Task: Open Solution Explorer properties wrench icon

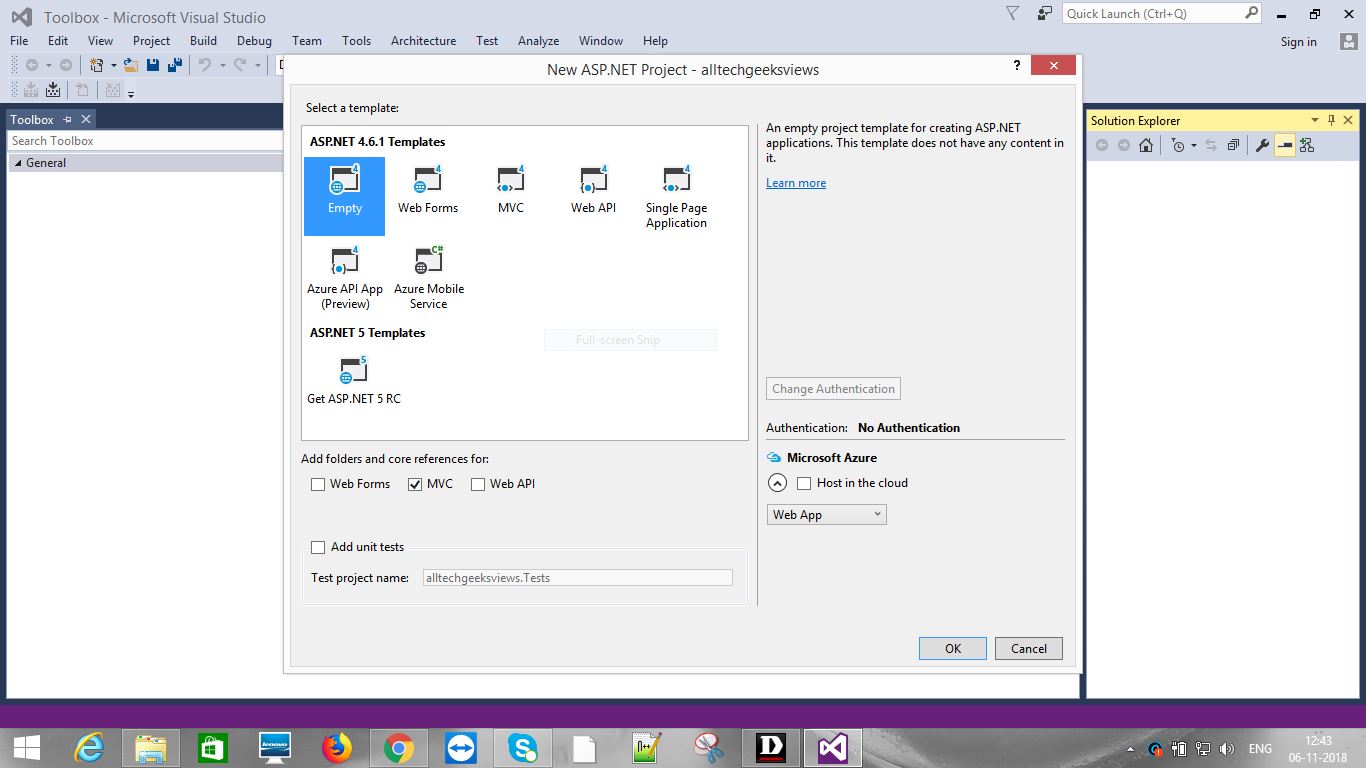Action: [1262, 144]
